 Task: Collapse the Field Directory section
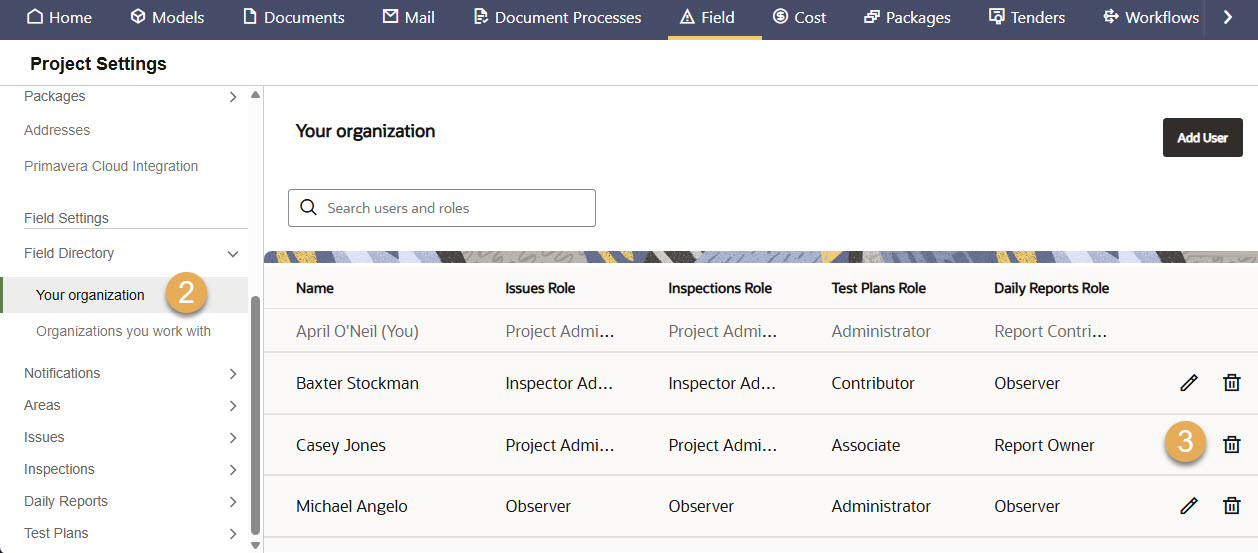pyautogui.click(x=233, y=254)
